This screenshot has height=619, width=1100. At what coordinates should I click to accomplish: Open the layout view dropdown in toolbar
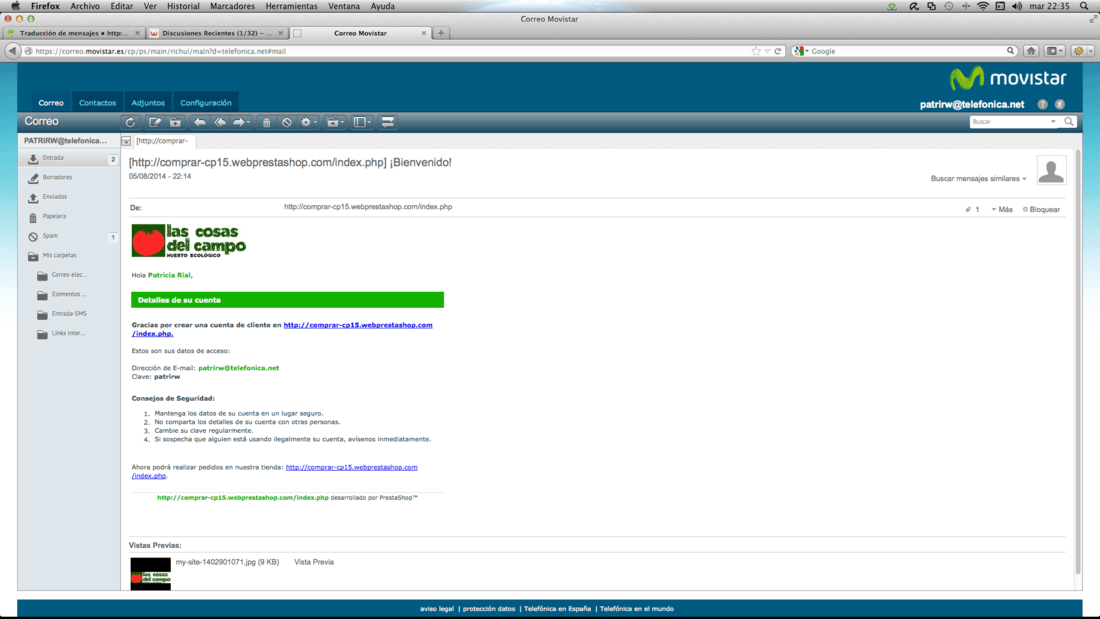point(362,122)
